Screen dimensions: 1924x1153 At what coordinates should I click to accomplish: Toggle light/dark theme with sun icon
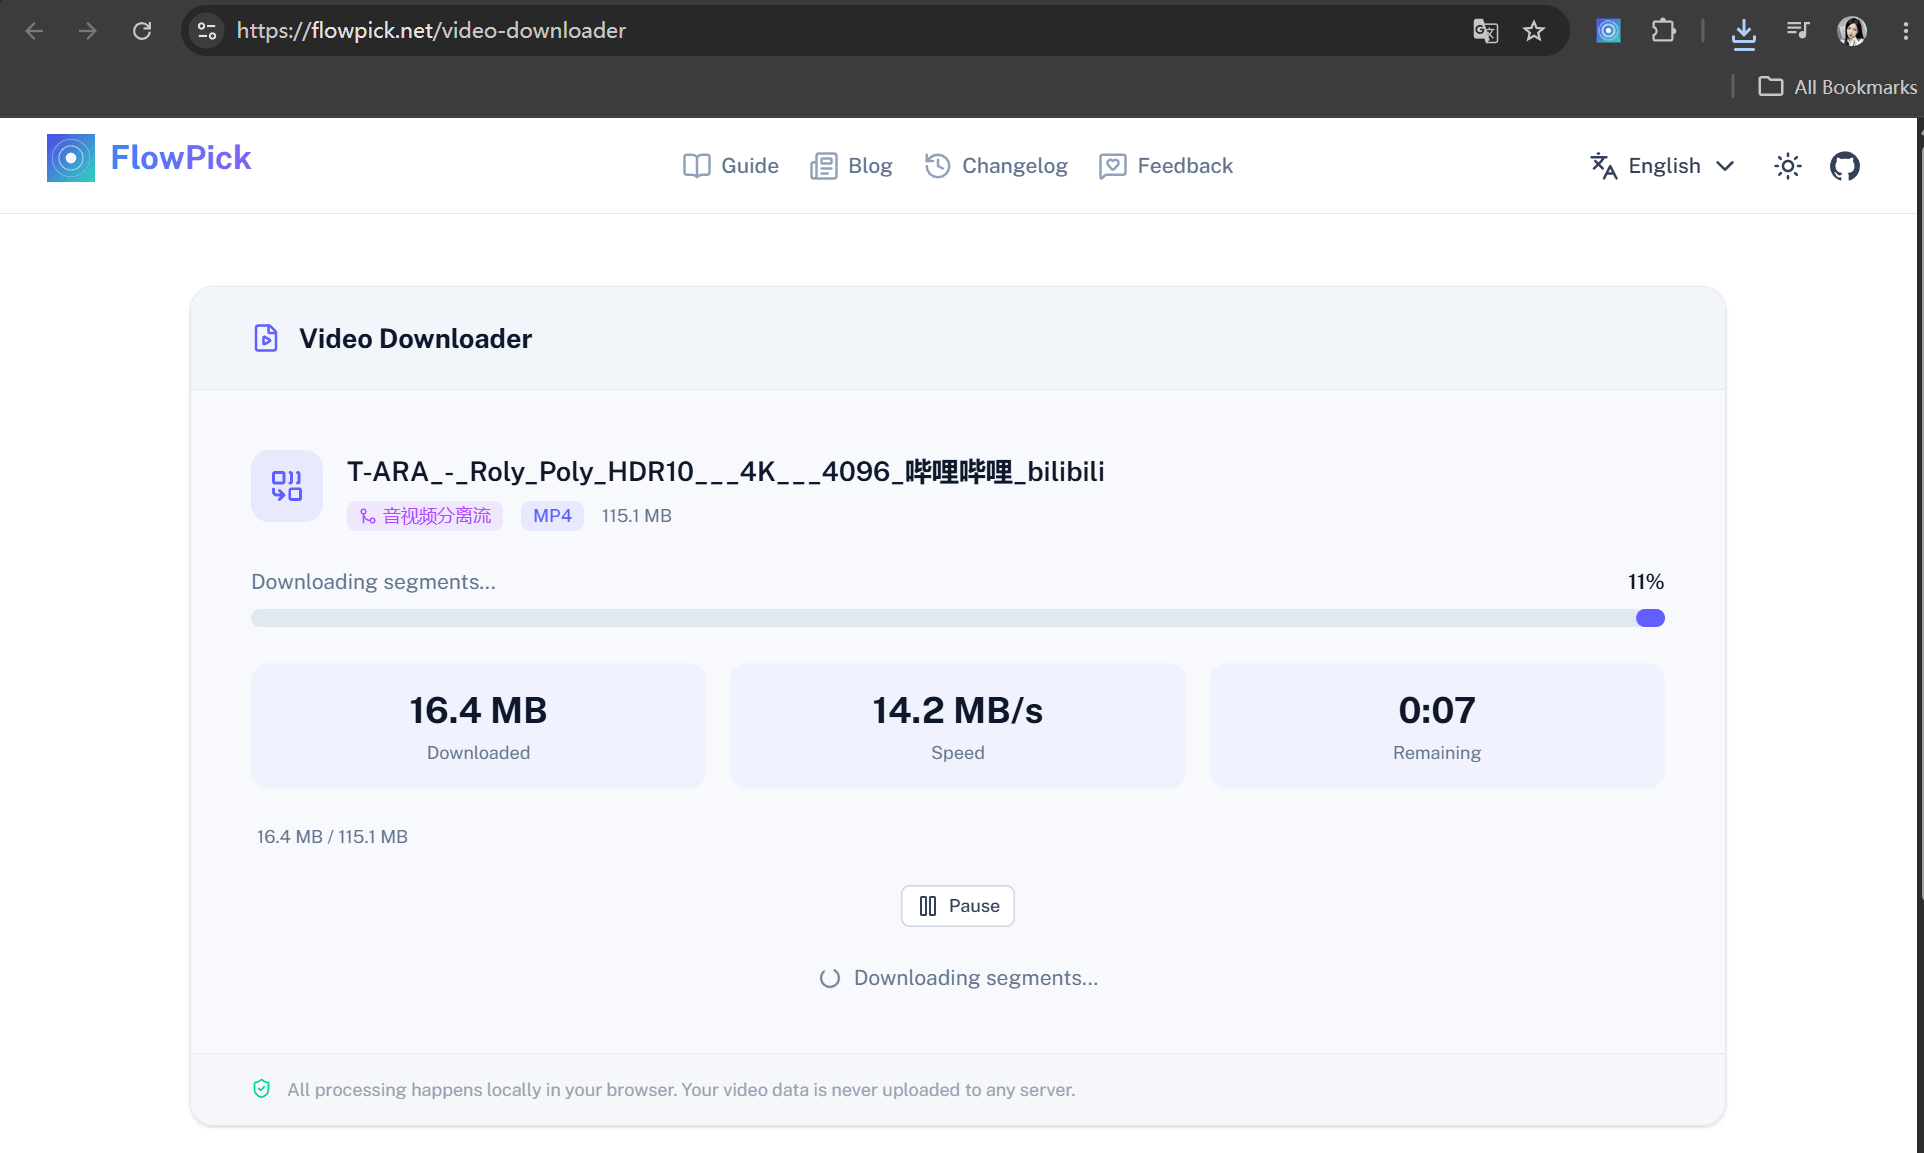(1788, 166)
